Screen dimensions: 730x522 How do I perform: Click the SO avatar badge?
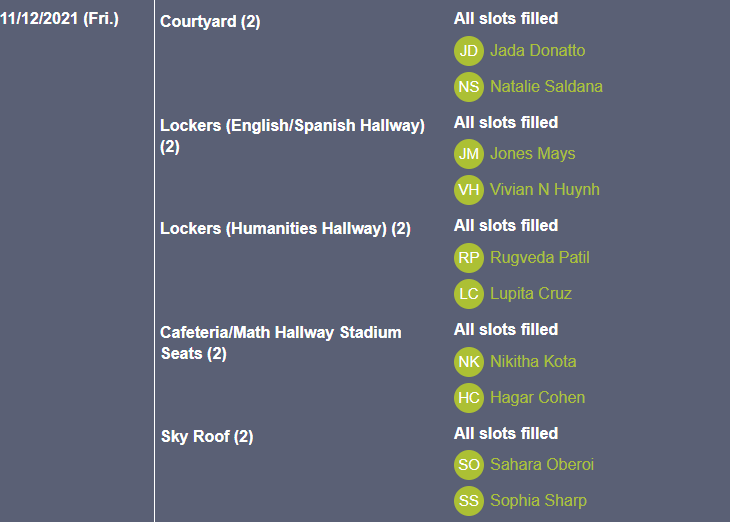[x=469, y=465]
